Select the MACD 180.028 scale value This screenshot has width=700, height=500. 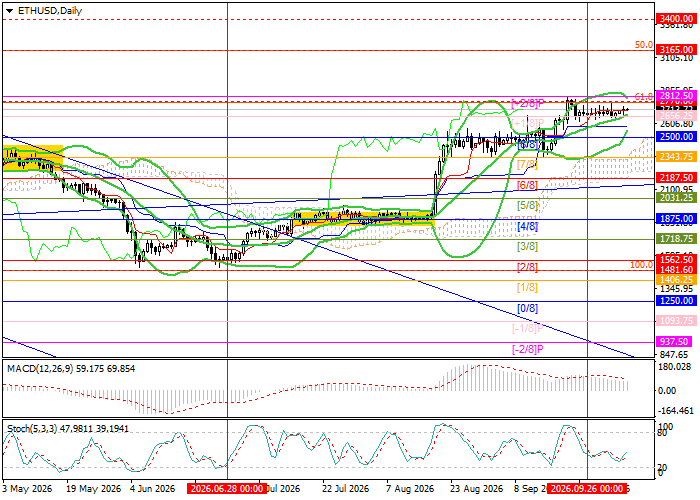click(675, 367)
